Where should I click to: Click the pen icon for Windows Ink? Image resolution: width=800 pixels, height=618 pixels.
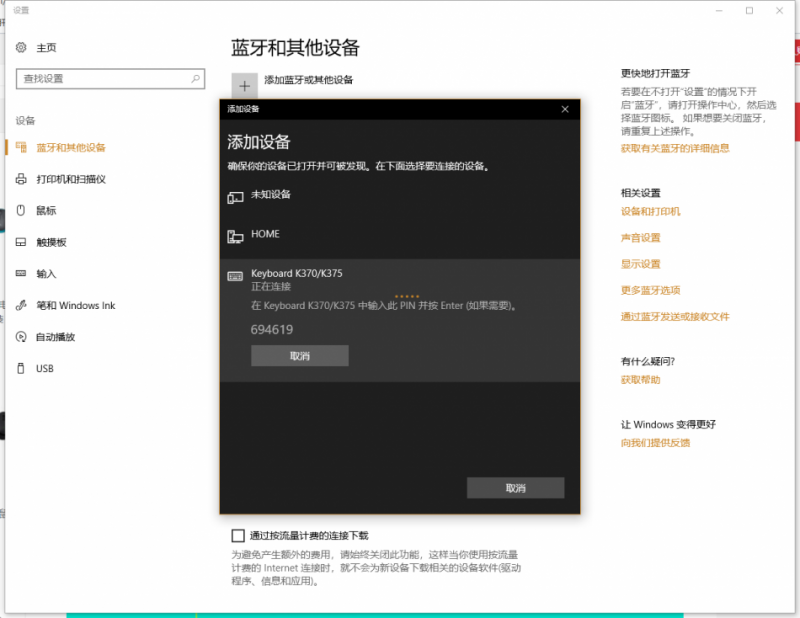click(x=21, y=305)
